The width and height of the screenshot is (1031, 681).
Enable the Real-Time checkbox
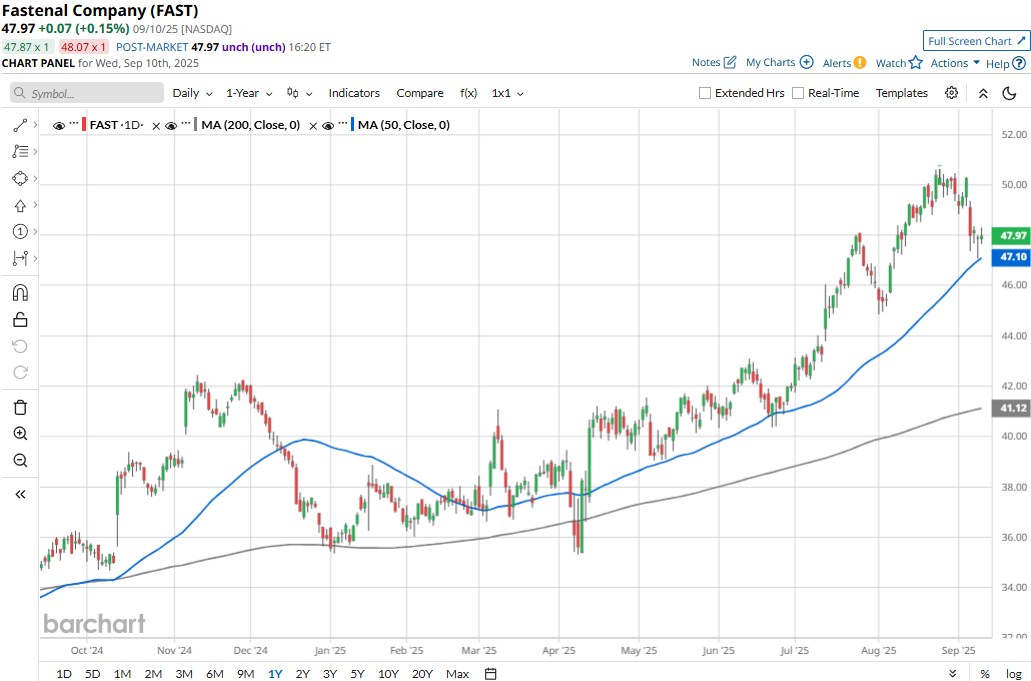[798, 93]
